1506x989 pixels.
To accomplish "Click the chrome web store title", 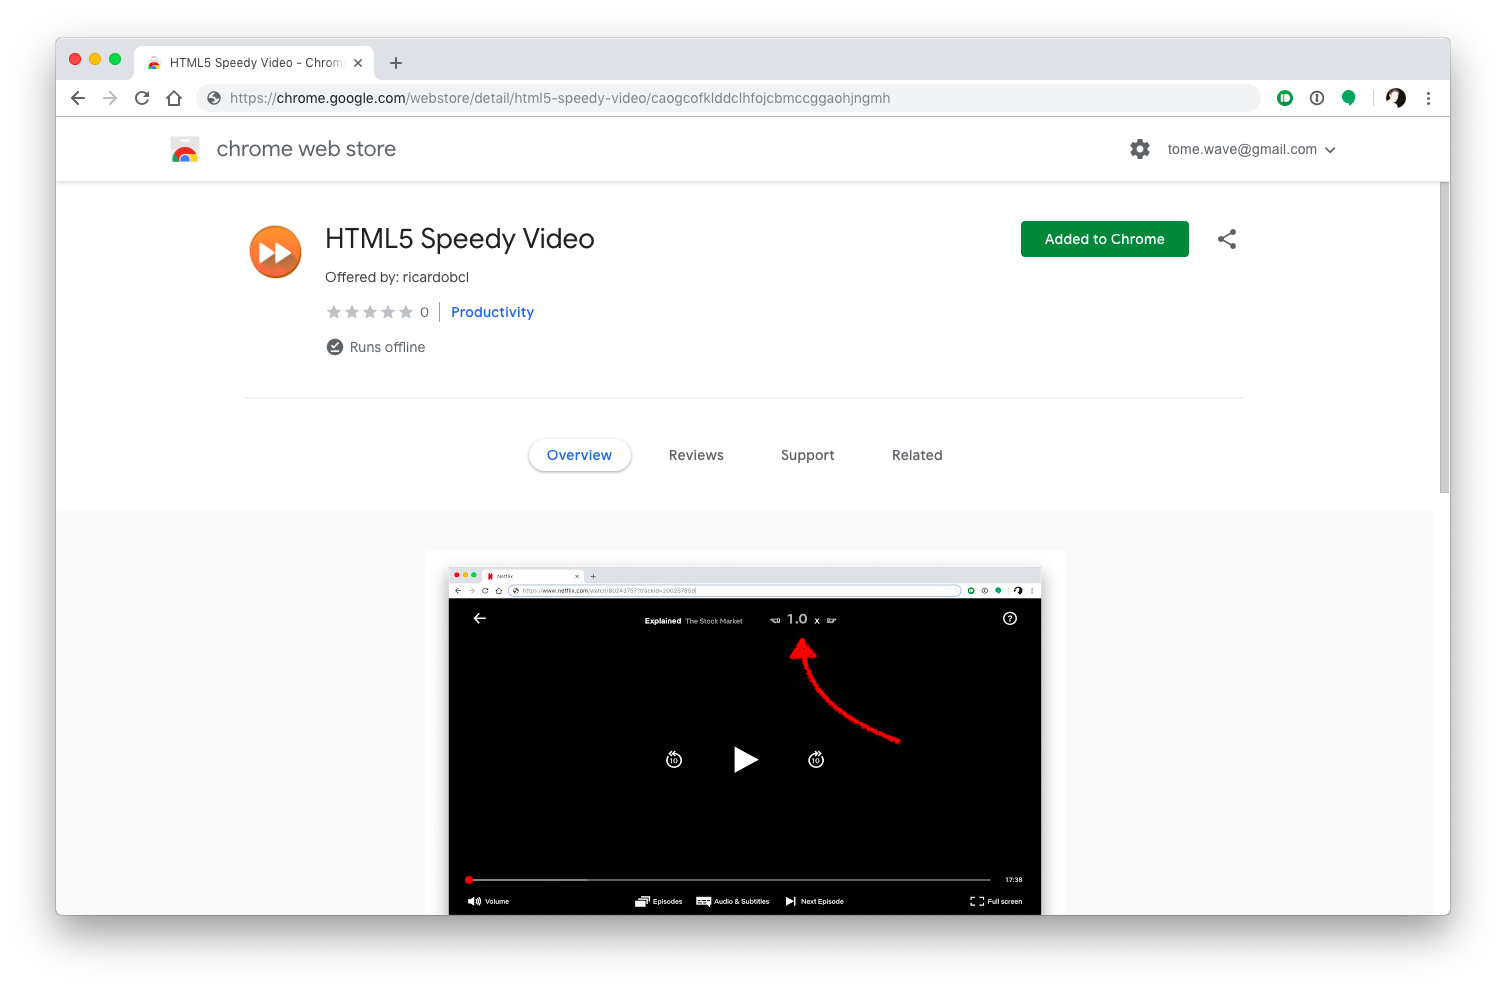I will (x=306, y=149).
